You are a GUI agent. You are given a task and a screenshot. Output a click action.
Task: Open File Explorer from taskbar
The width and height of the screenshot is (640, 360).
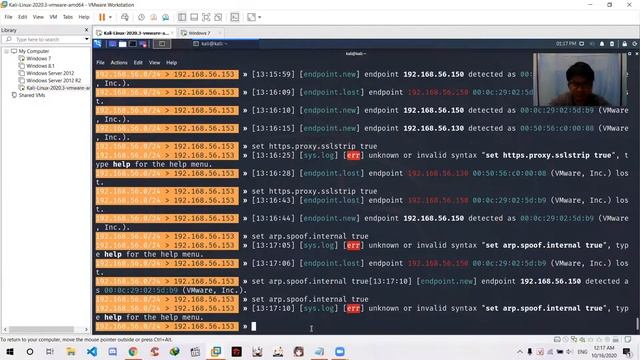71,351
